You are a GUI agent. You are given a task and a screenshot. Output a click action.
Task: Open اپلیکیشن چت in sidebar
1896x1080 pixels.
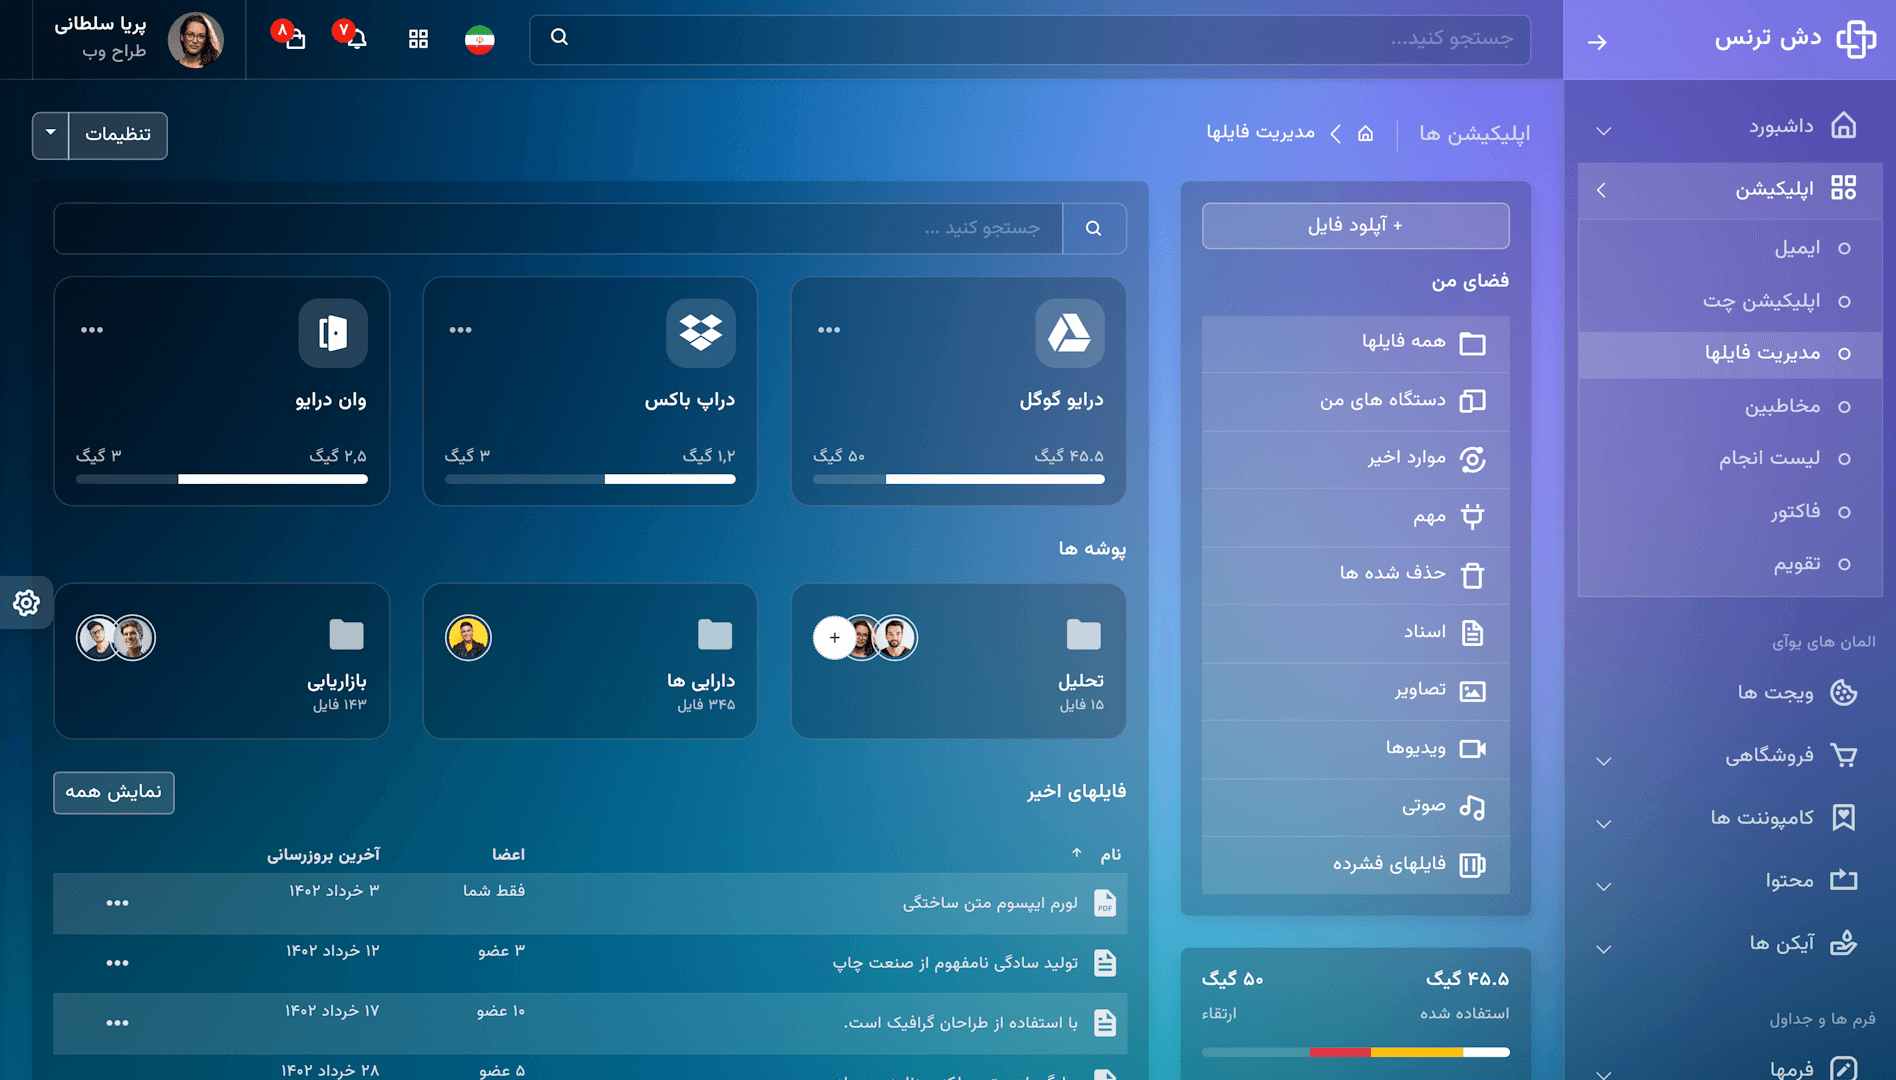(1730, 301)
